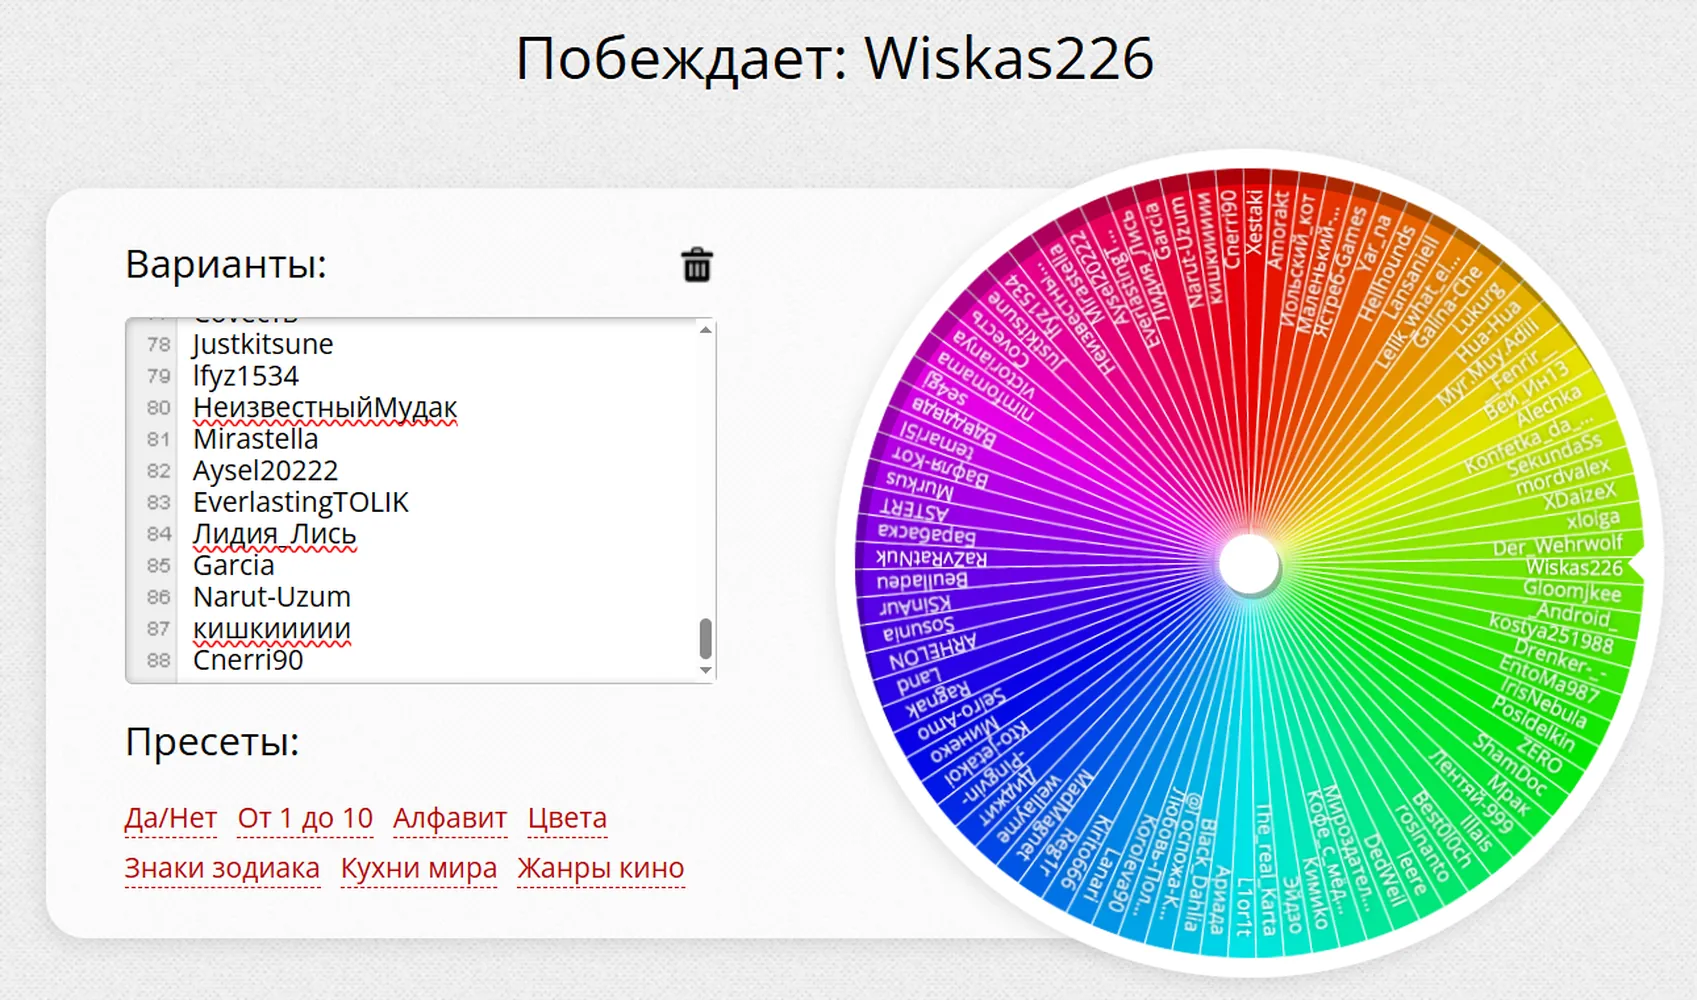Click the variants list scrollbar thumb

706,638
